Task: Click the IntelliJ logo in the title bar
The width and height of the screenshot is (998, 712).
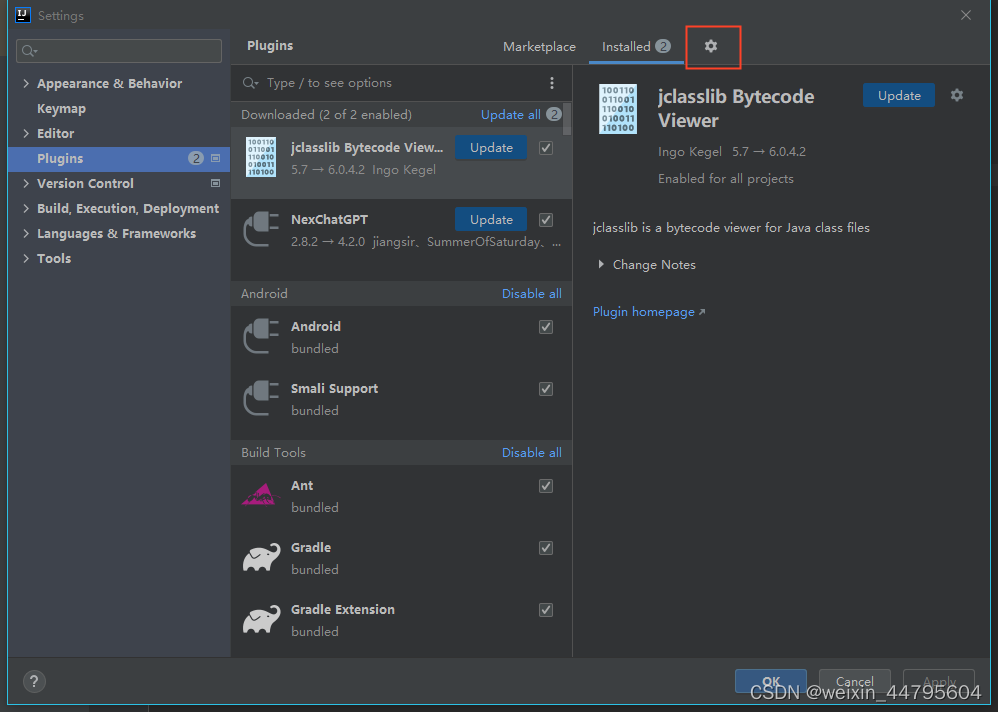Action: [x=23, y=15]
